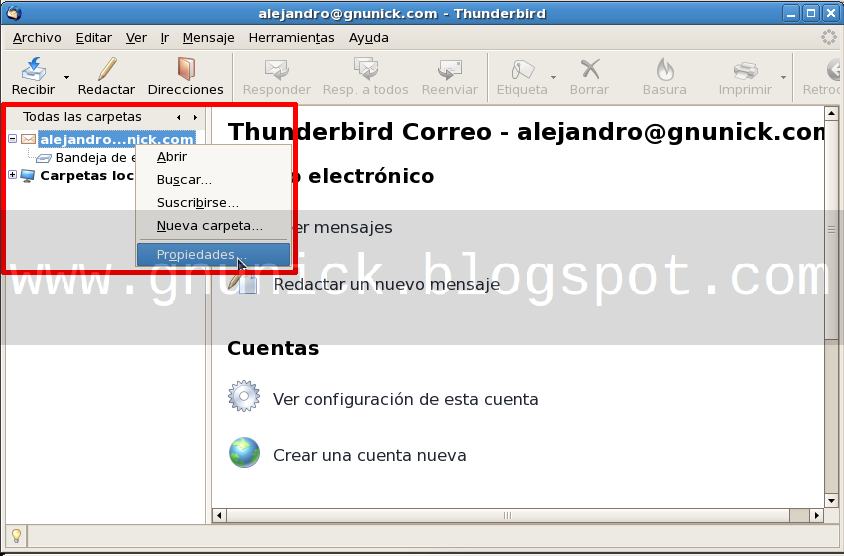
Task: Click the Carpetas locales computer icon
Action: pyautogui.click(x=28, y=175)
